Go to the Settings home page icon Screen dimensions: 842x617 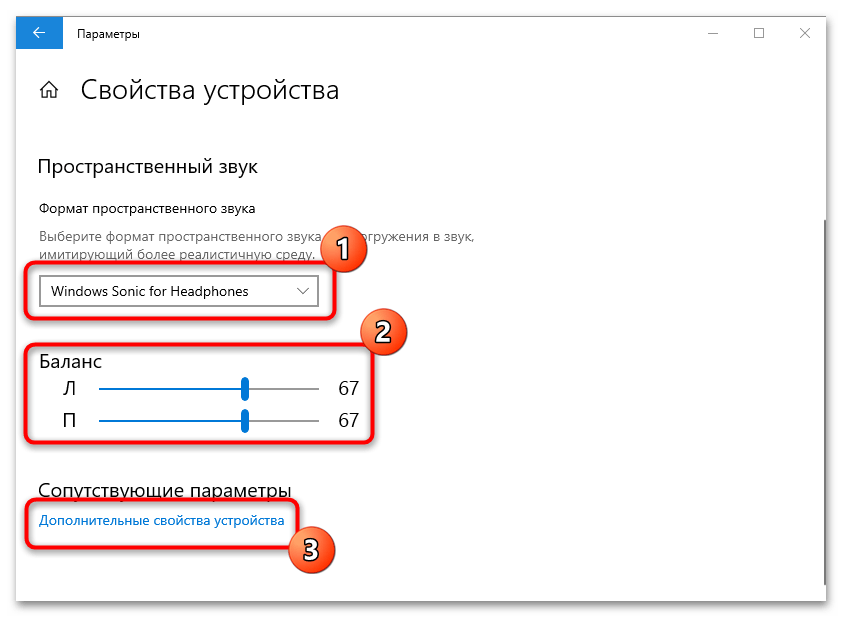(48, 91)
